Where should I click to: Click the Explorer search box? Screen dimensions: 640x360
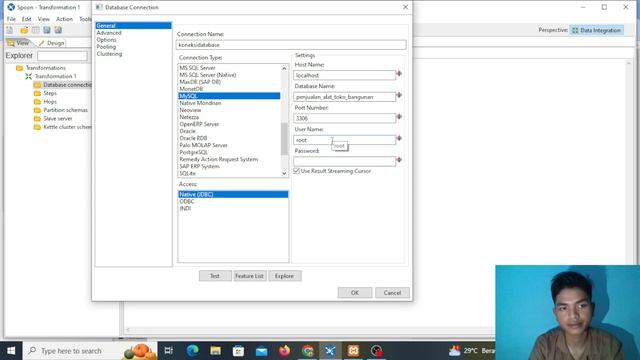click(x=62, y=56)
